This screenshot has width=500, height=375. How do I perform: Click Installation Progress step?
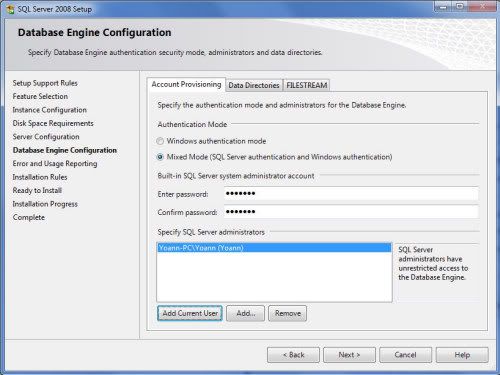click(x=45, y=204)
